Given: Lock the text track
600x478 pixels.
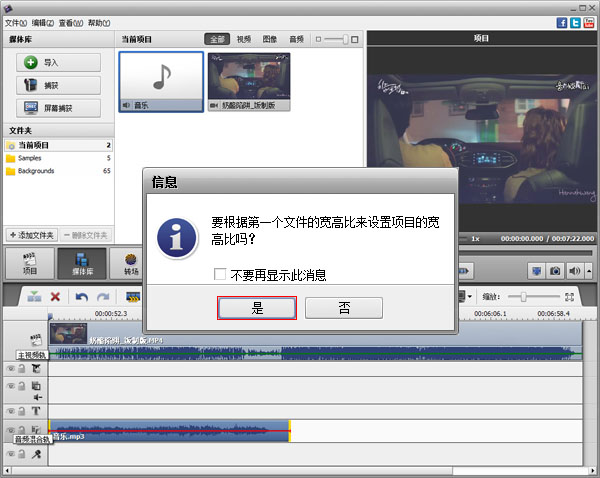Looking at the screenshot, I should (22, 411).
